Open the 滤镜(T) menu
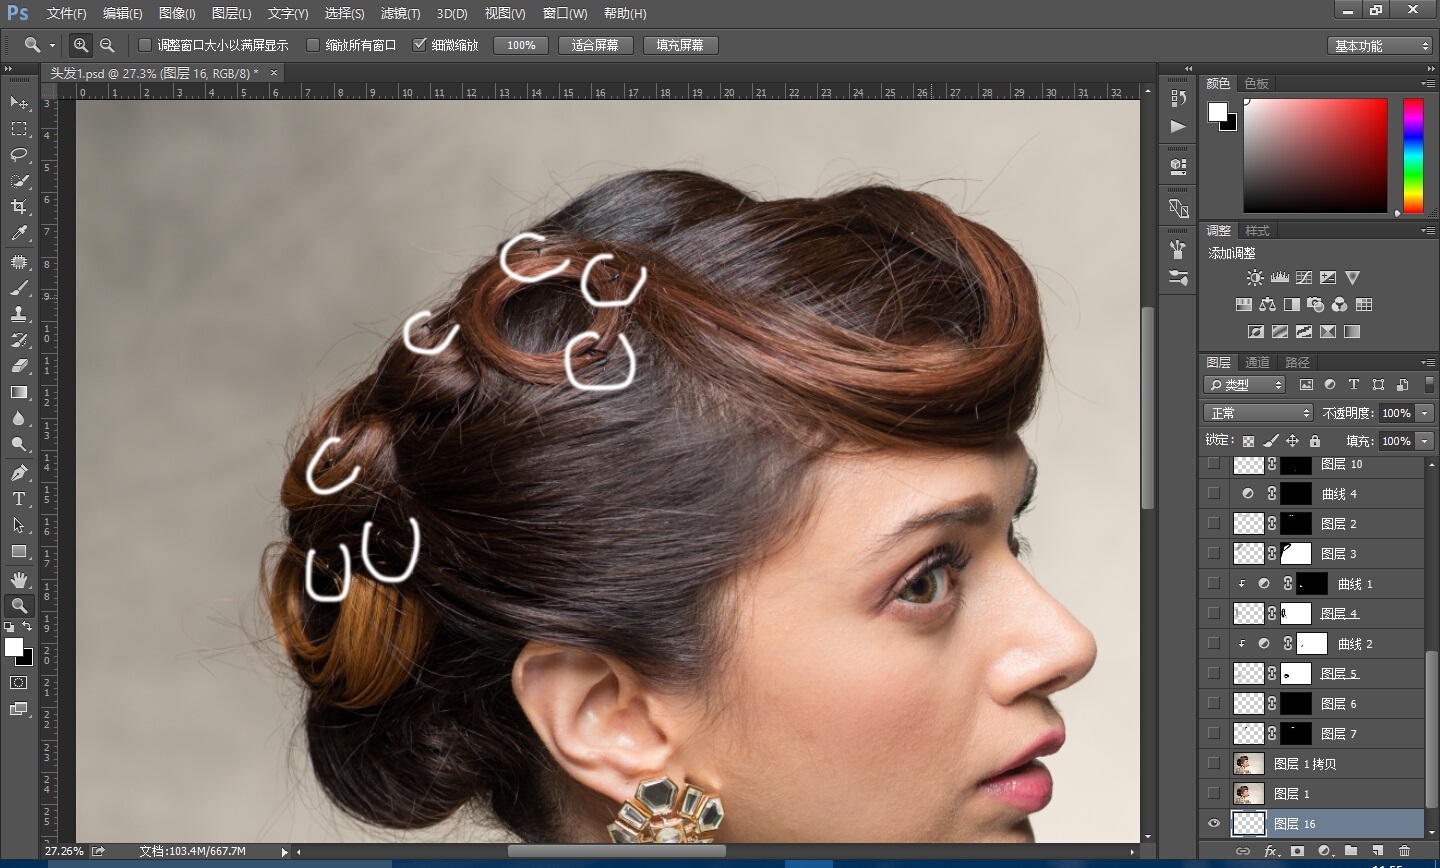The image size is (1440, 868). pyautogui.click(x=400, y=13)
